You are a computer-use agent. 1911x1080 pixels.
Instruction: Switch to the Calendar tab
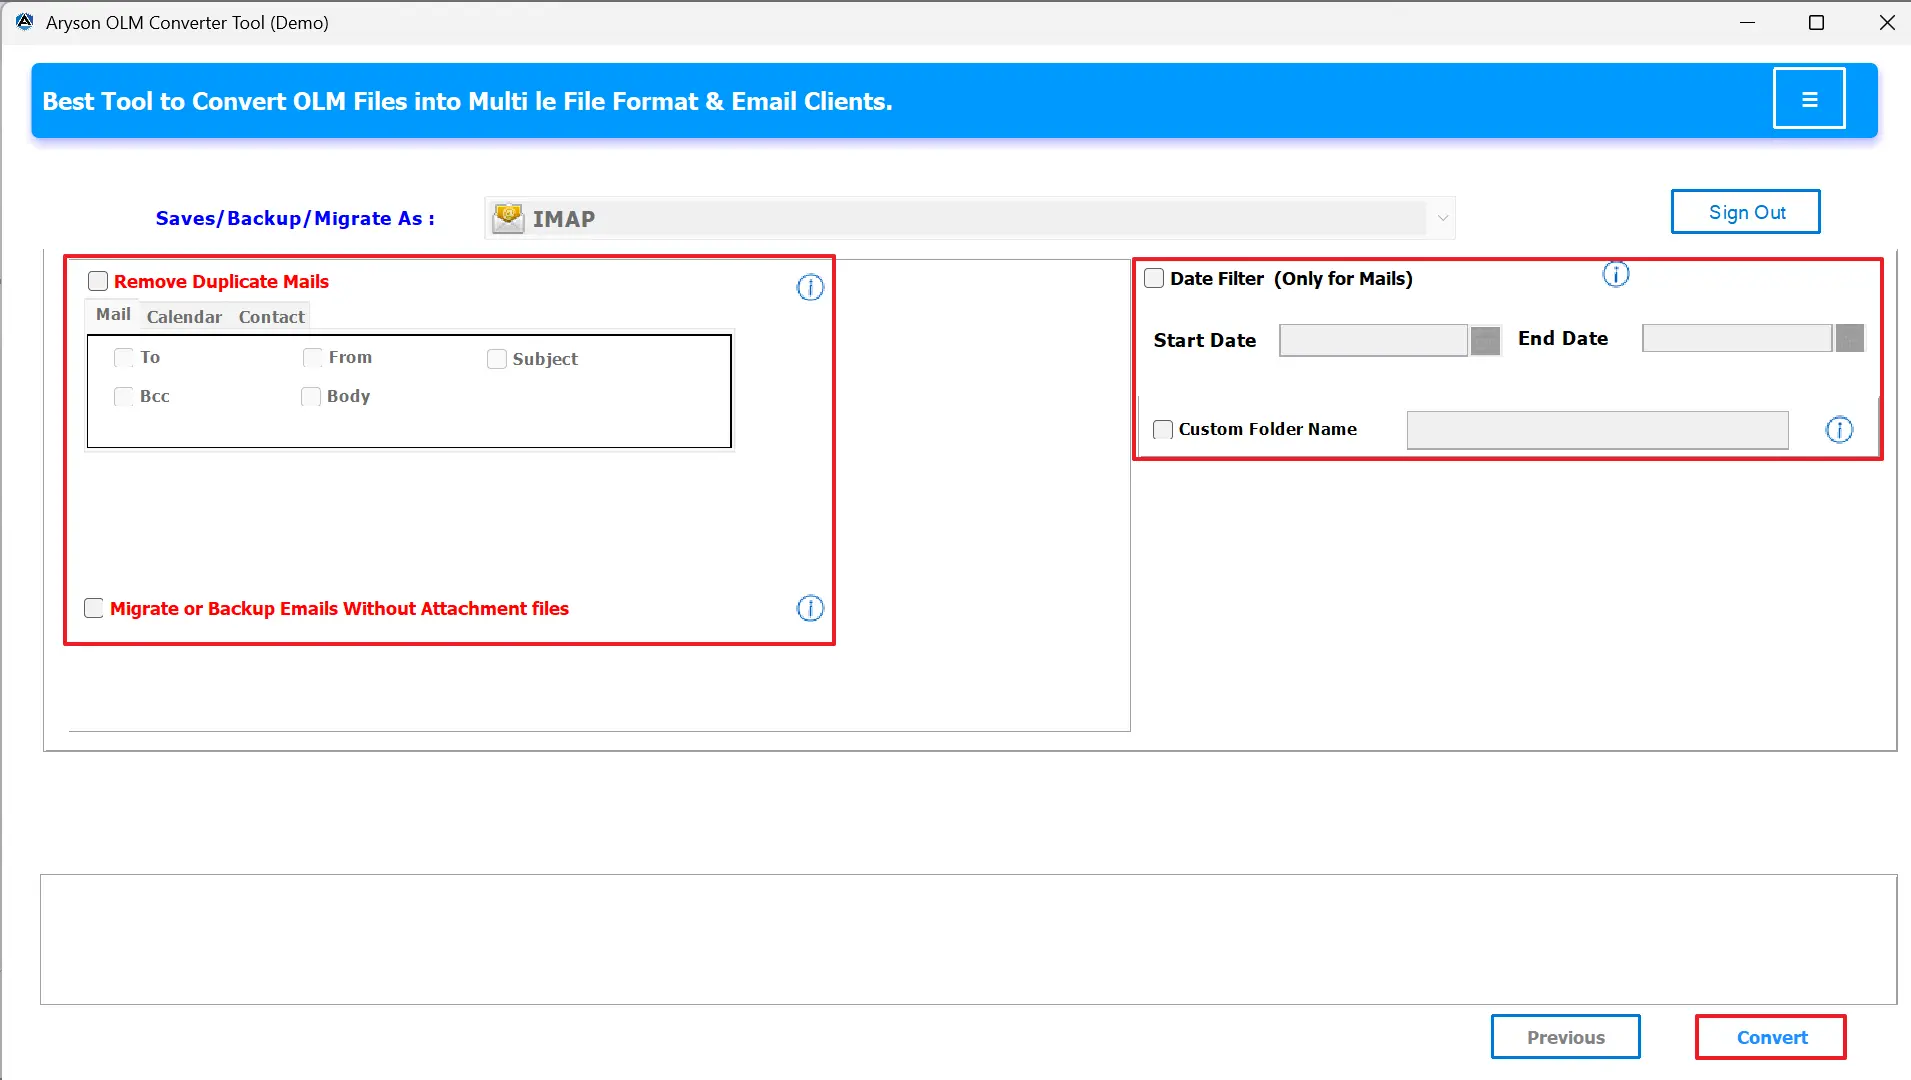click(184, 316)
